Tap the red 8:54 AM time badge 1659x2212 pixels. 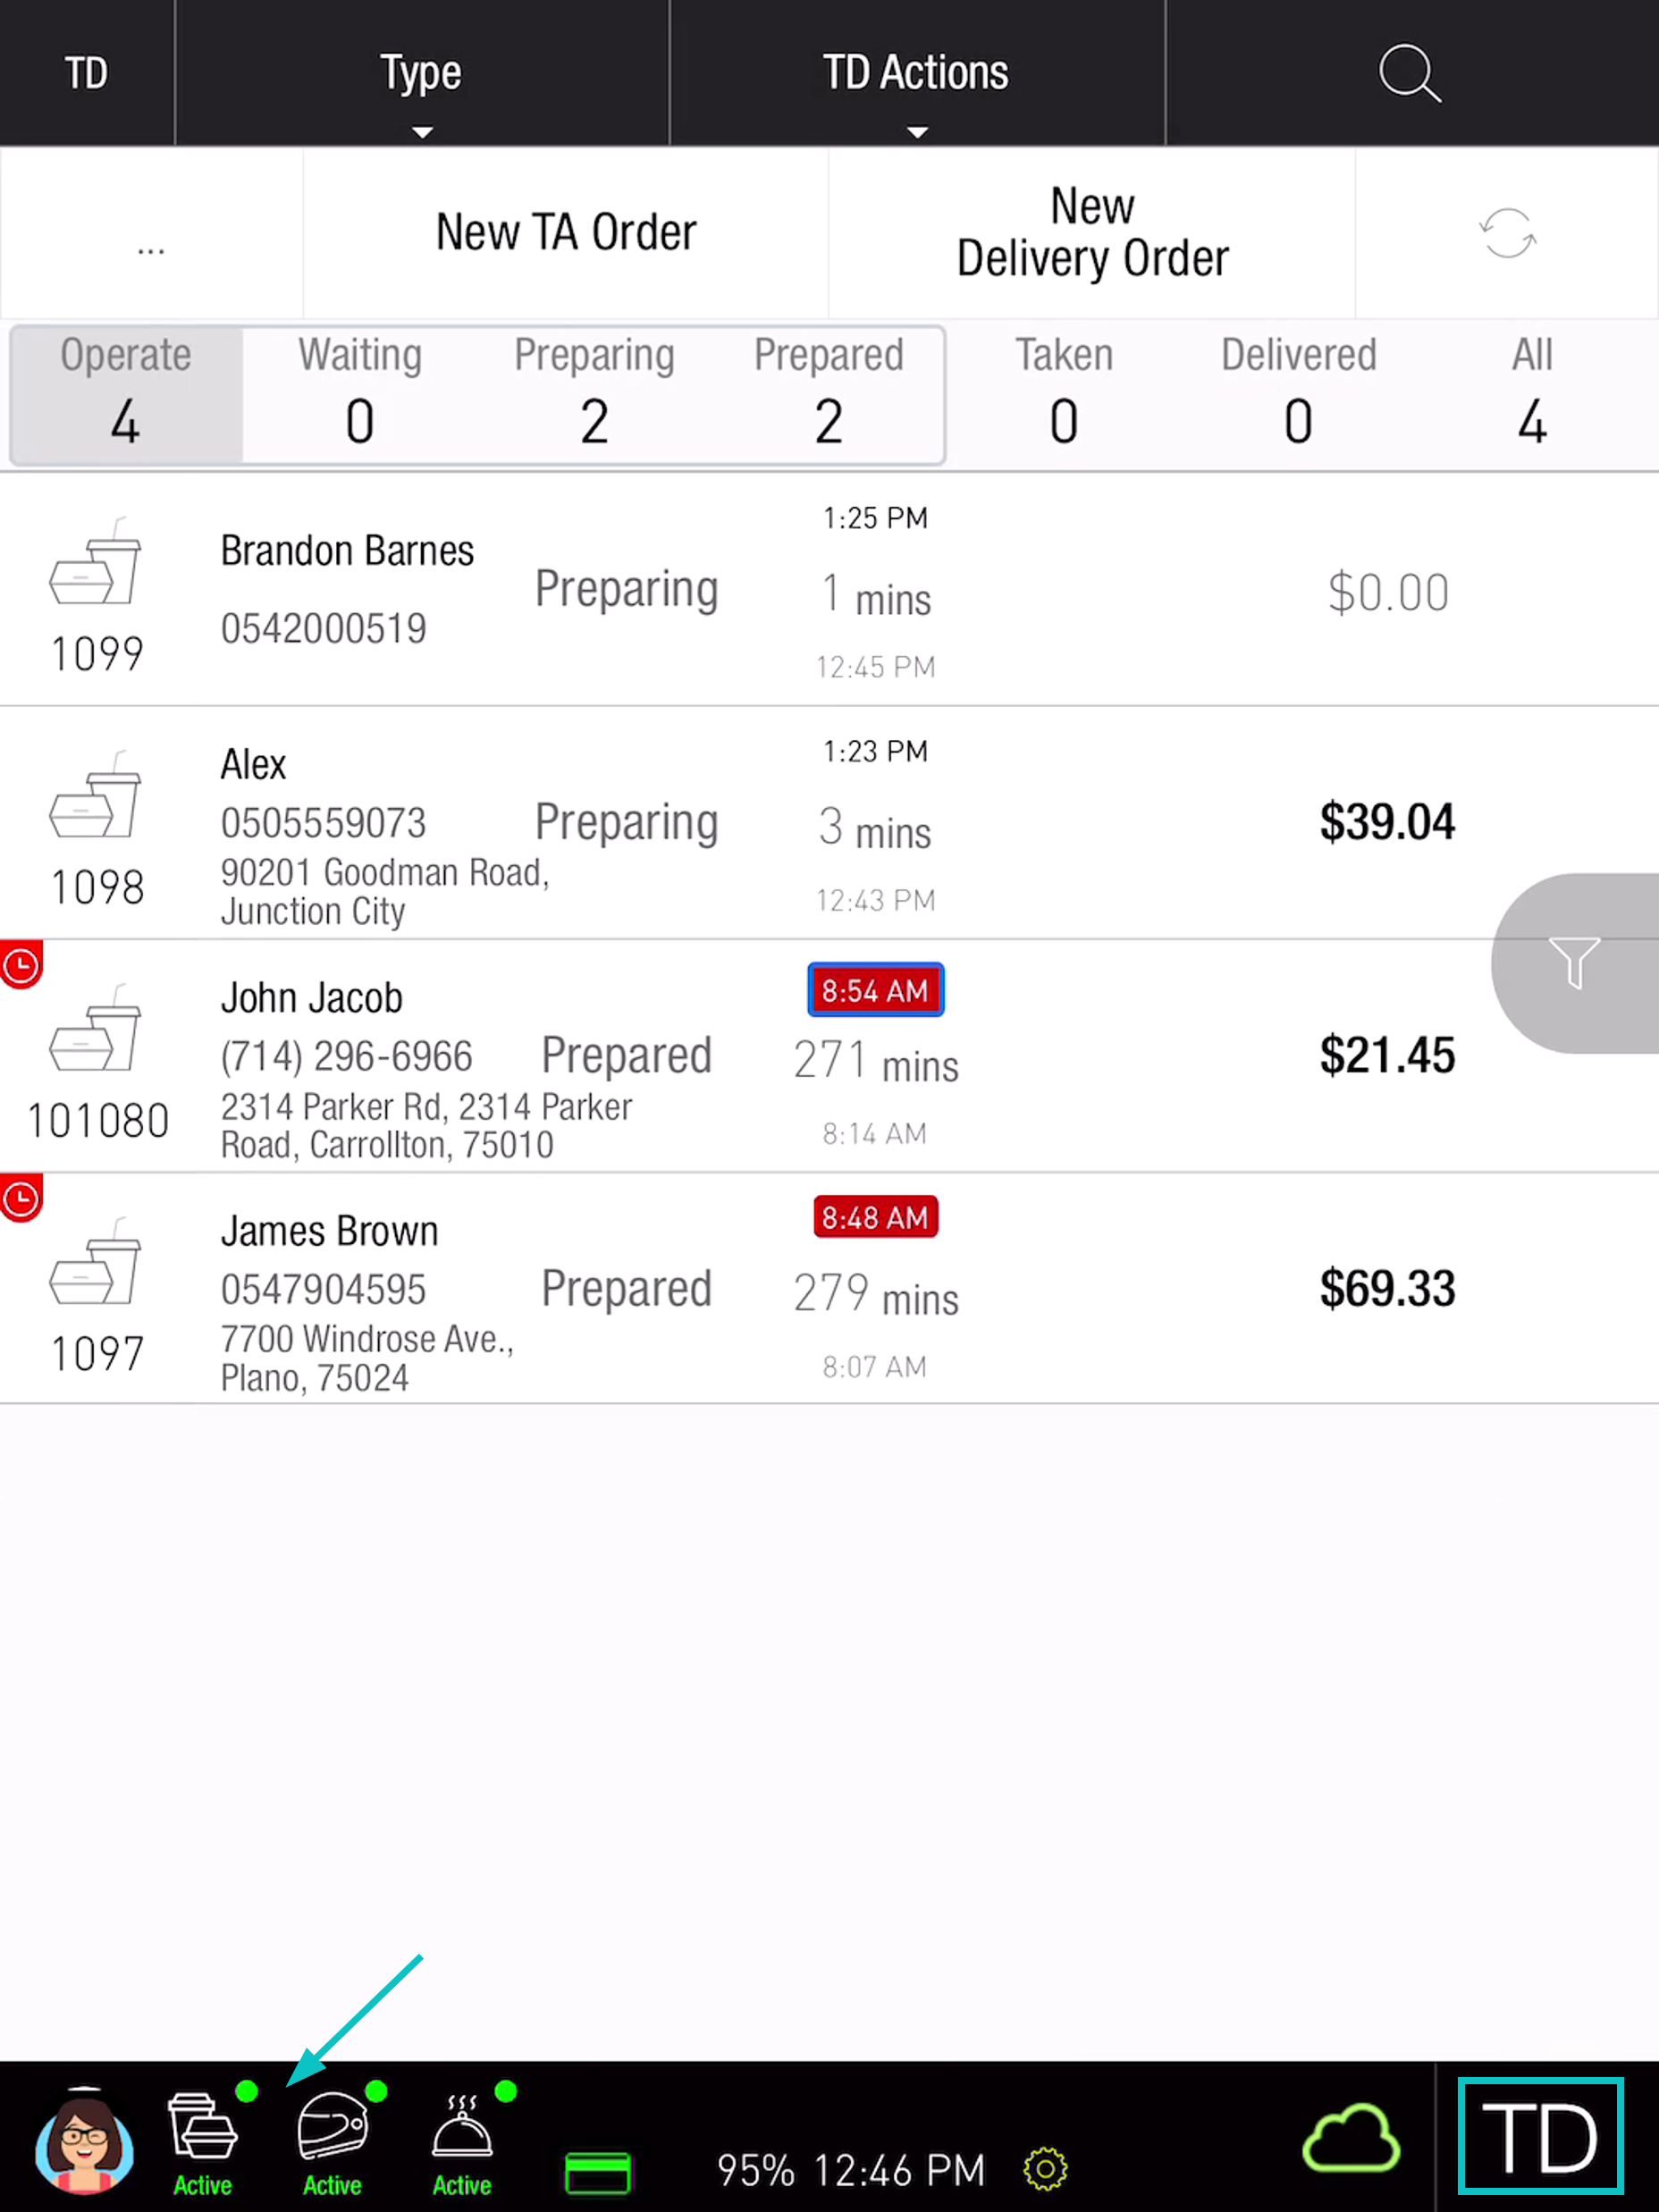pos(875,990)
